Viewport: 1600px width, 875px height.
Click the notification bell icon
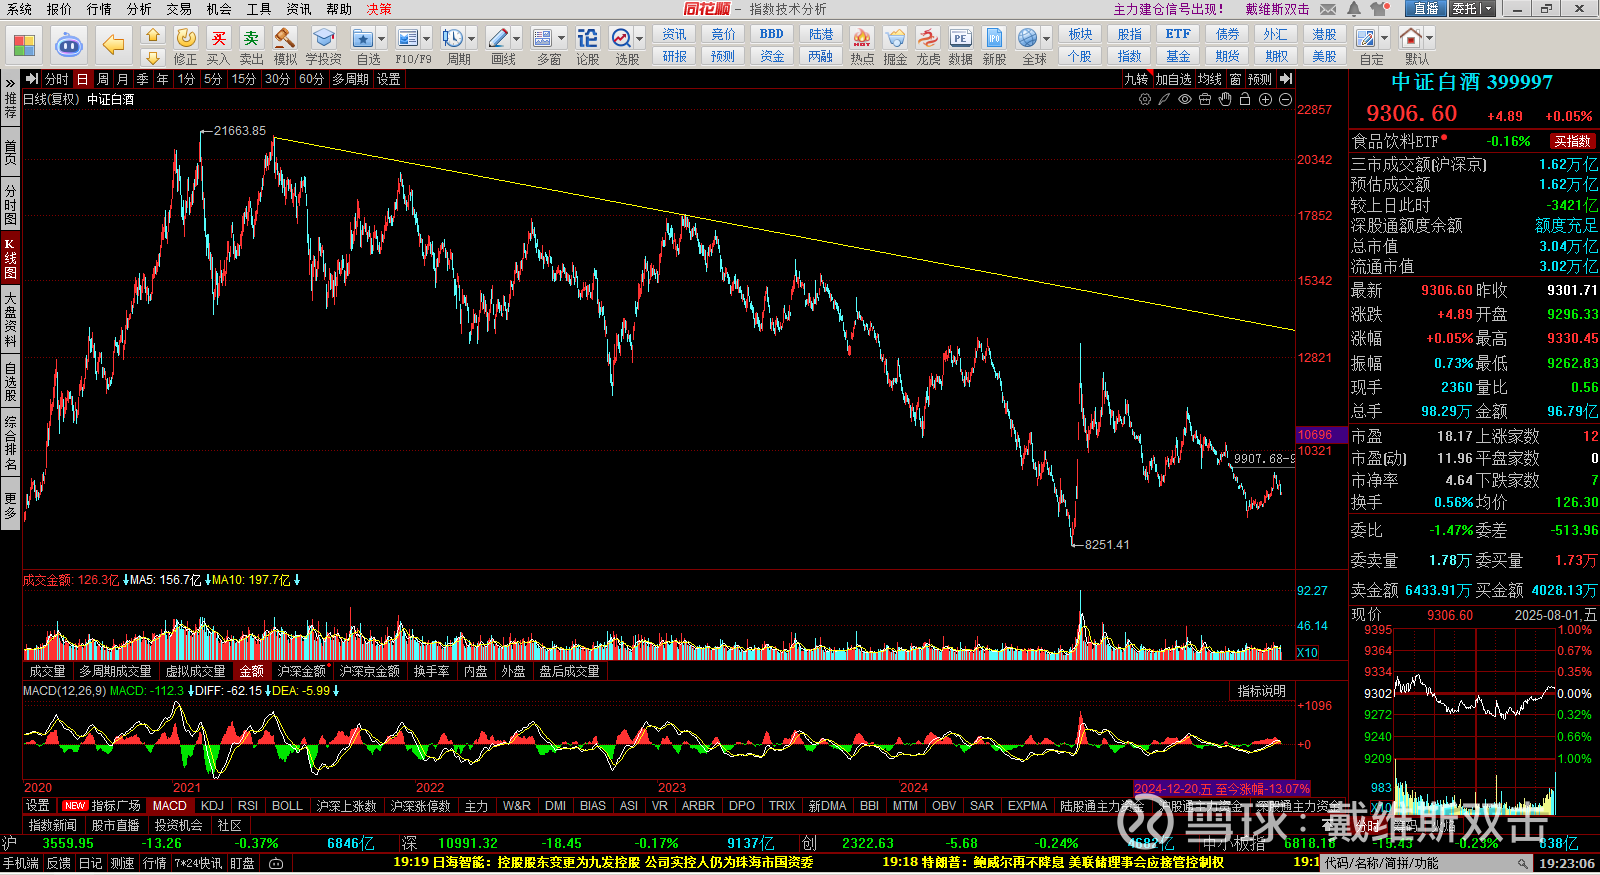tap(1354, 9)
